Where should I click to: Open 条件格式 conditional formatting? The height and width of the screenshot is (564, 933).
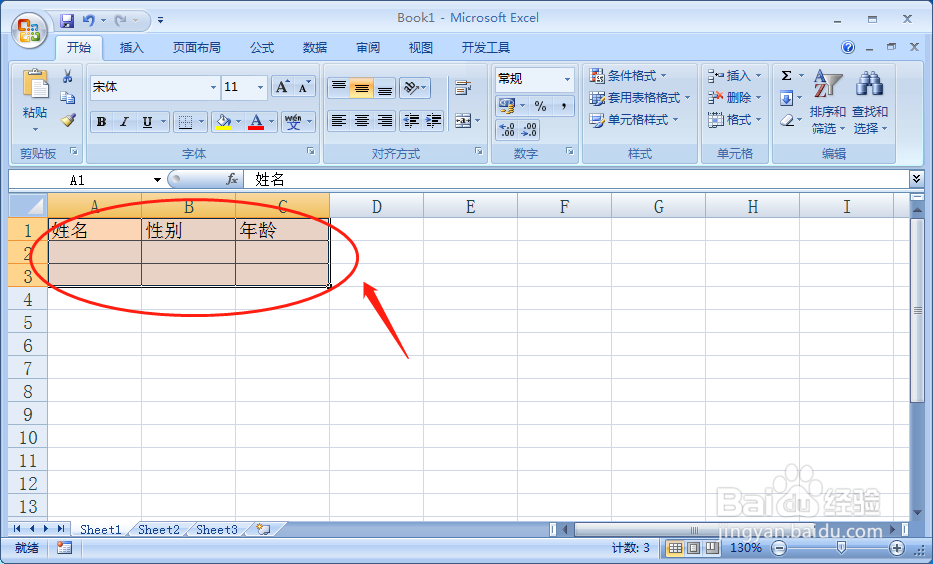click(628, 76)
